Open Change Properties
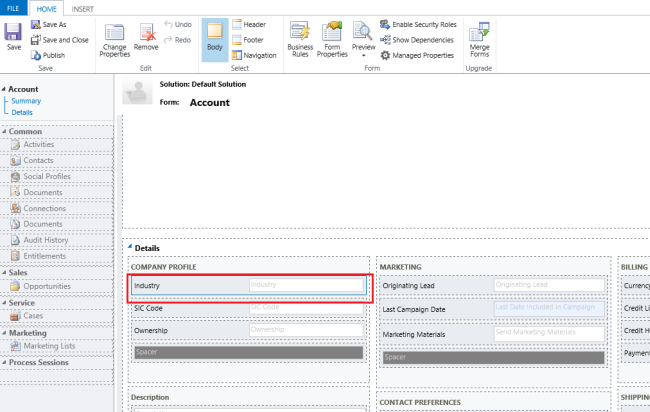Screen dimensions: 650x412 pos(114,41)
